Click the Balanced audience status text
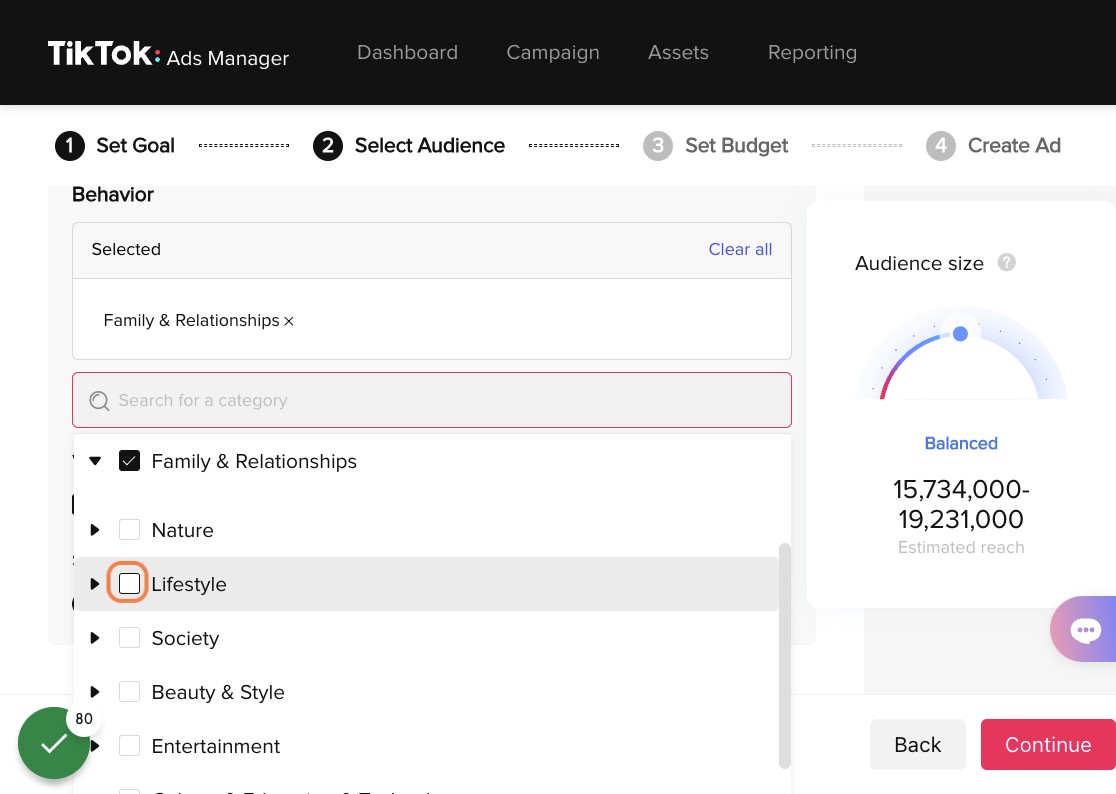The image size is (1116, 794). coord(961,443)
